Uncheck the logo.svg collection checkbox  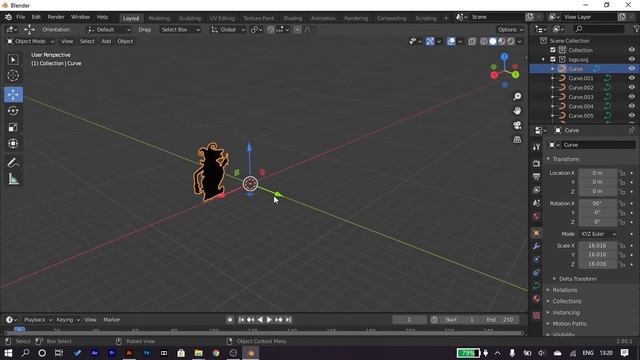tap(553, 60)
